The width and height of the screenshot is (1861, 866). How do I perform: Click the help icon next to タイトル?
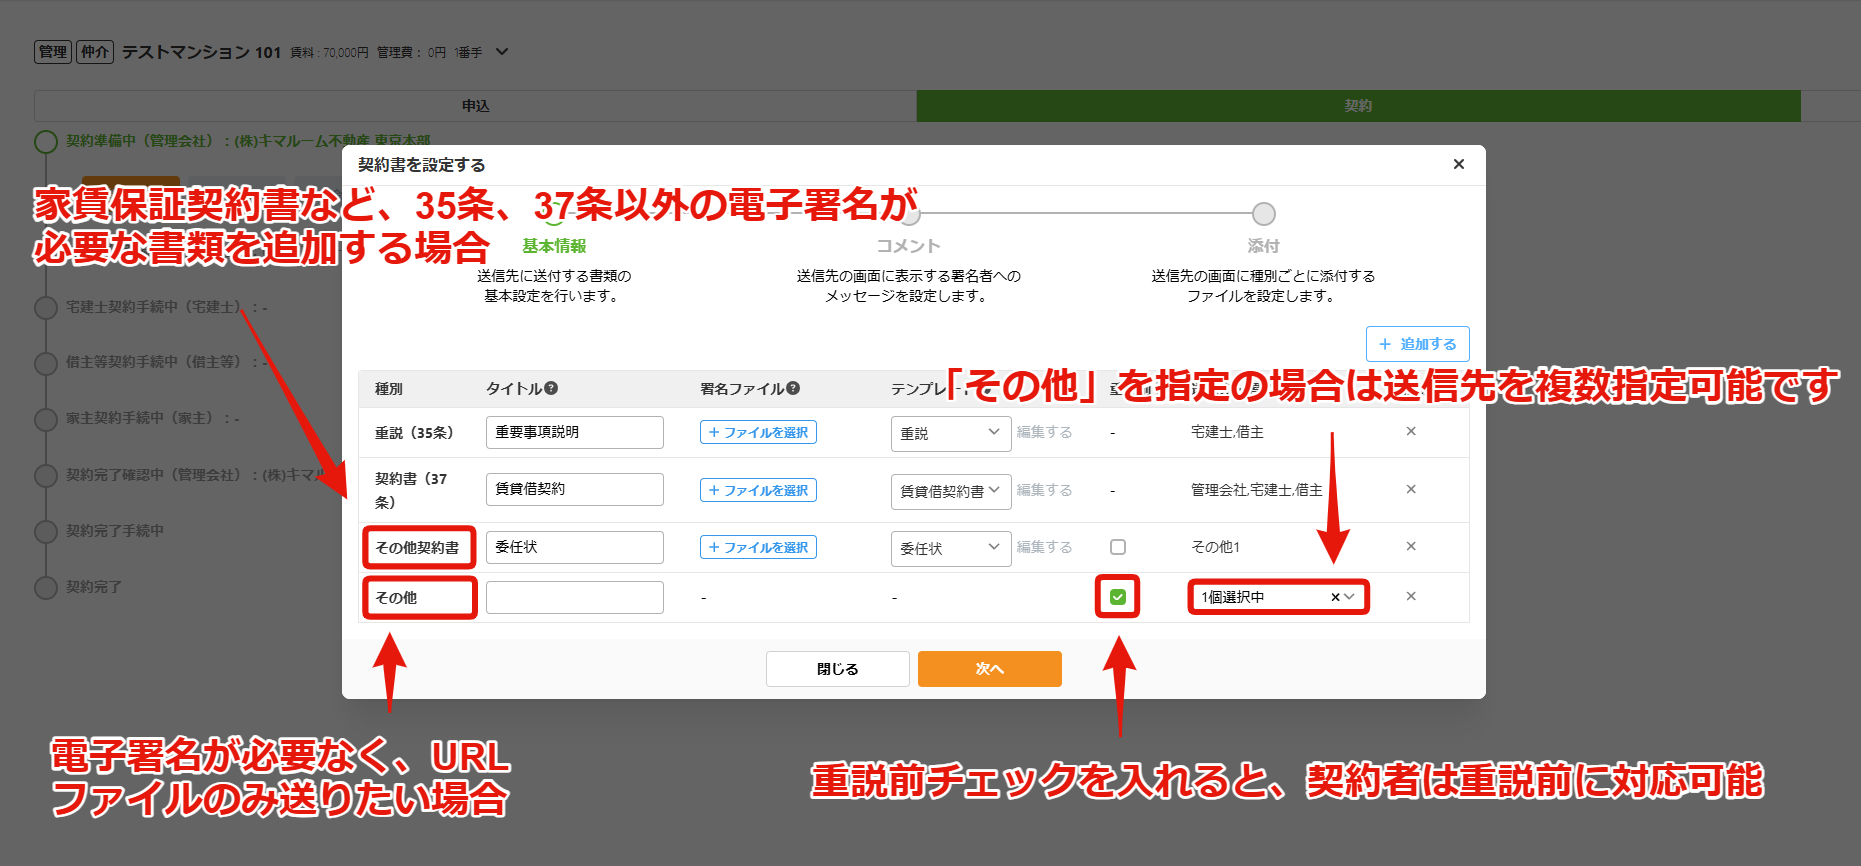tap(551, 388)
